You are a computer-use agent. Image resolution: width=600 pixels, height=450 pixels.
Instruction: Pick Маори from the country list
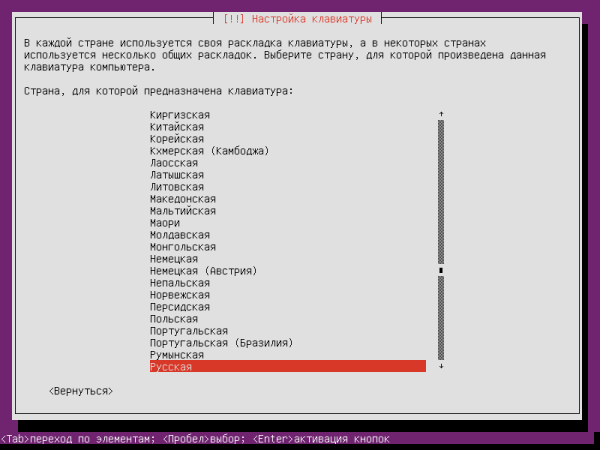[x=165, y=223]
